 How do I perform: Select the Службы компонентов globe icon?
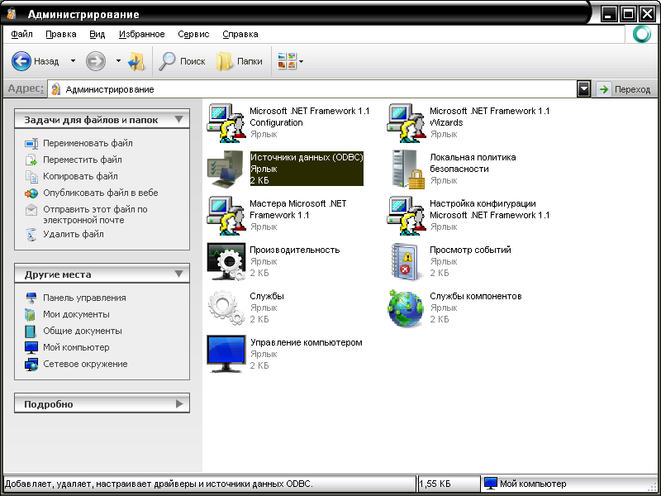tap(405, 308)
